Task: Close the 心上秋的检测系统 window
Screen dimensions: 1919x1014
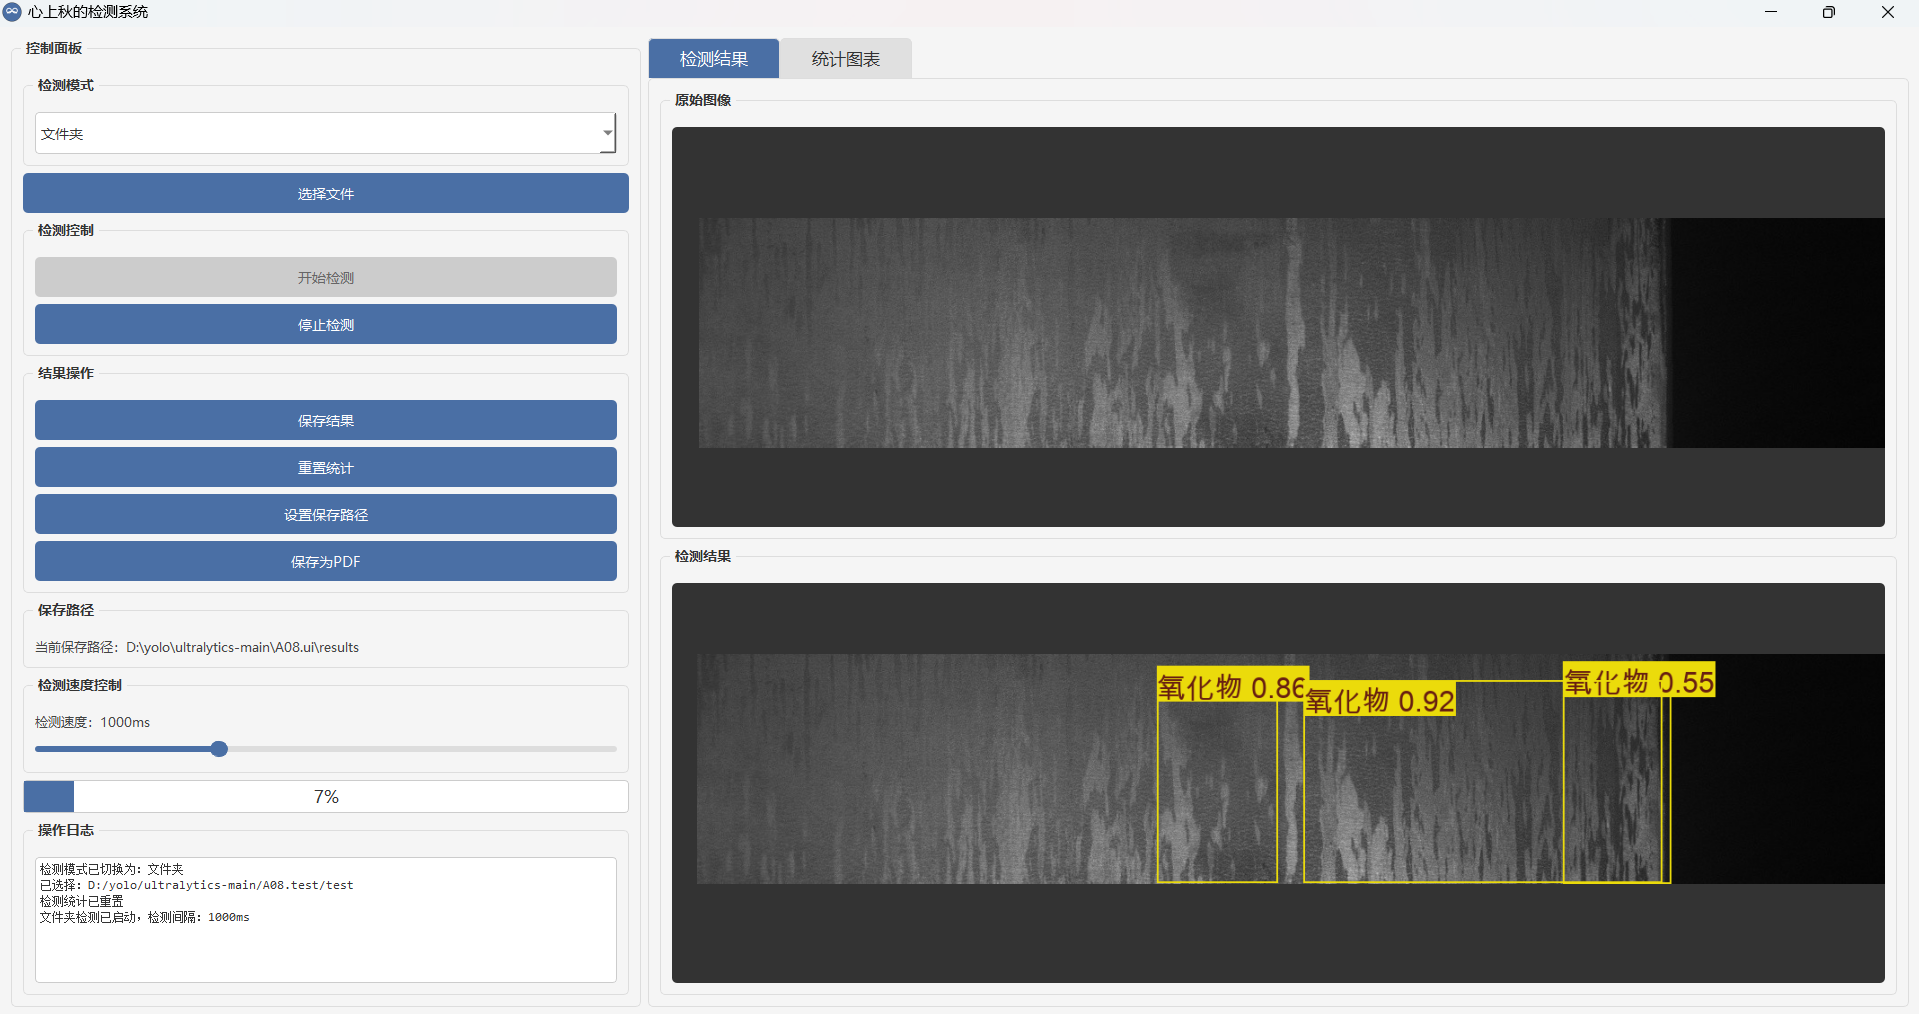Action: click(1888, 12)
